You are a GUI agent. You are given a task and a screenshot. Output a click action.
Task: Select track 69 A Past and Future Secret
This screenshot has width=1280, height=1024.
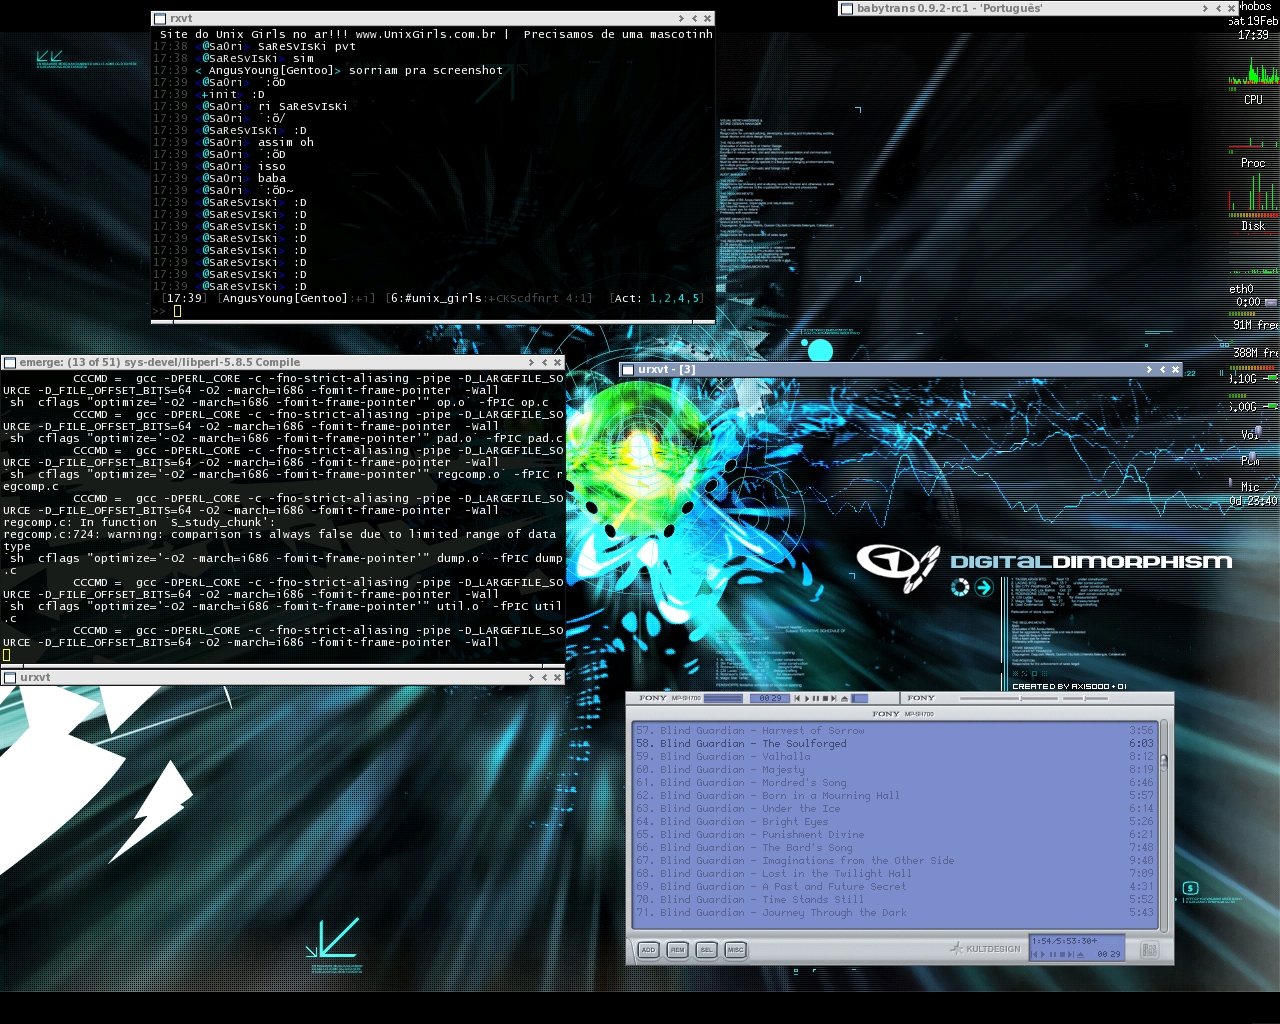tap(894, 887)
